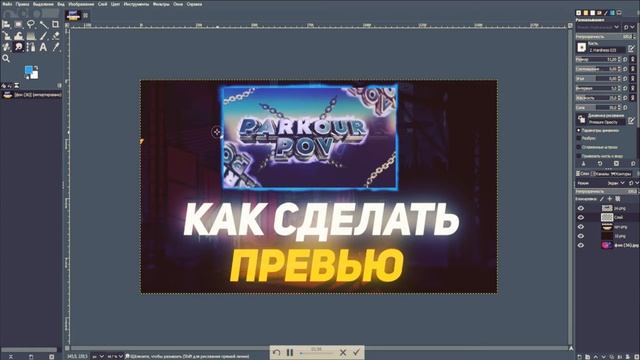Open the left dock configuration menu button
The height and width of the screenshot is (360, 640).
click(x=60, y=85)
